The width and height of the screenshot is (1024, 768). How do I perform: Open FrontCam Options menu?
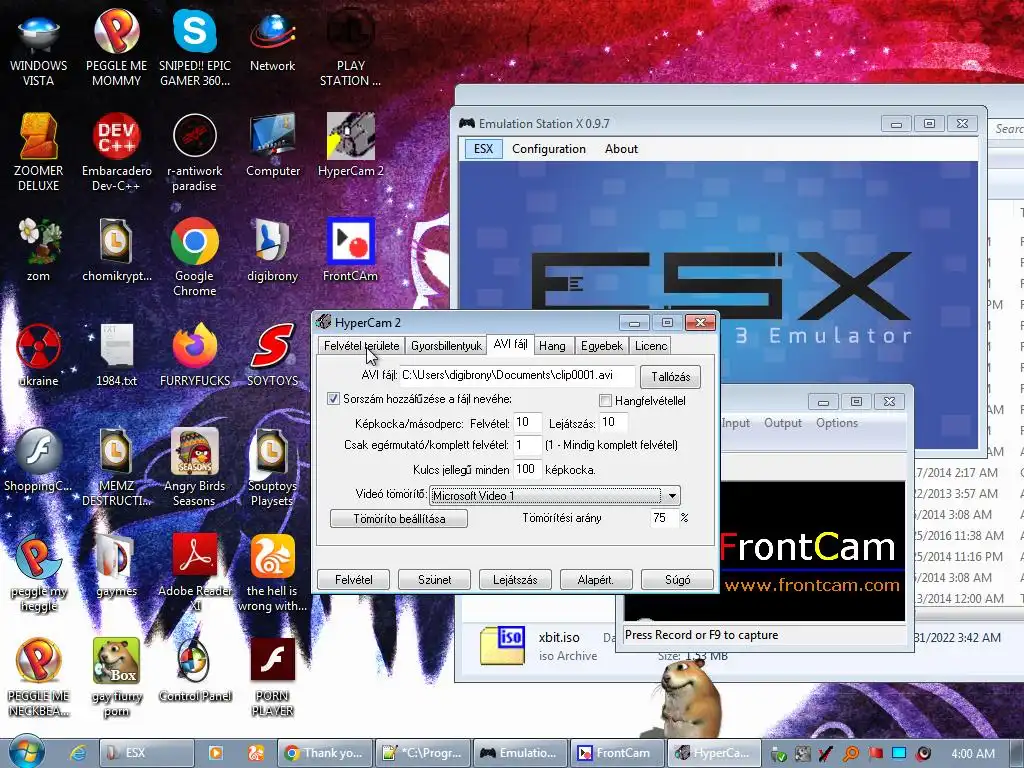[837, 423]
